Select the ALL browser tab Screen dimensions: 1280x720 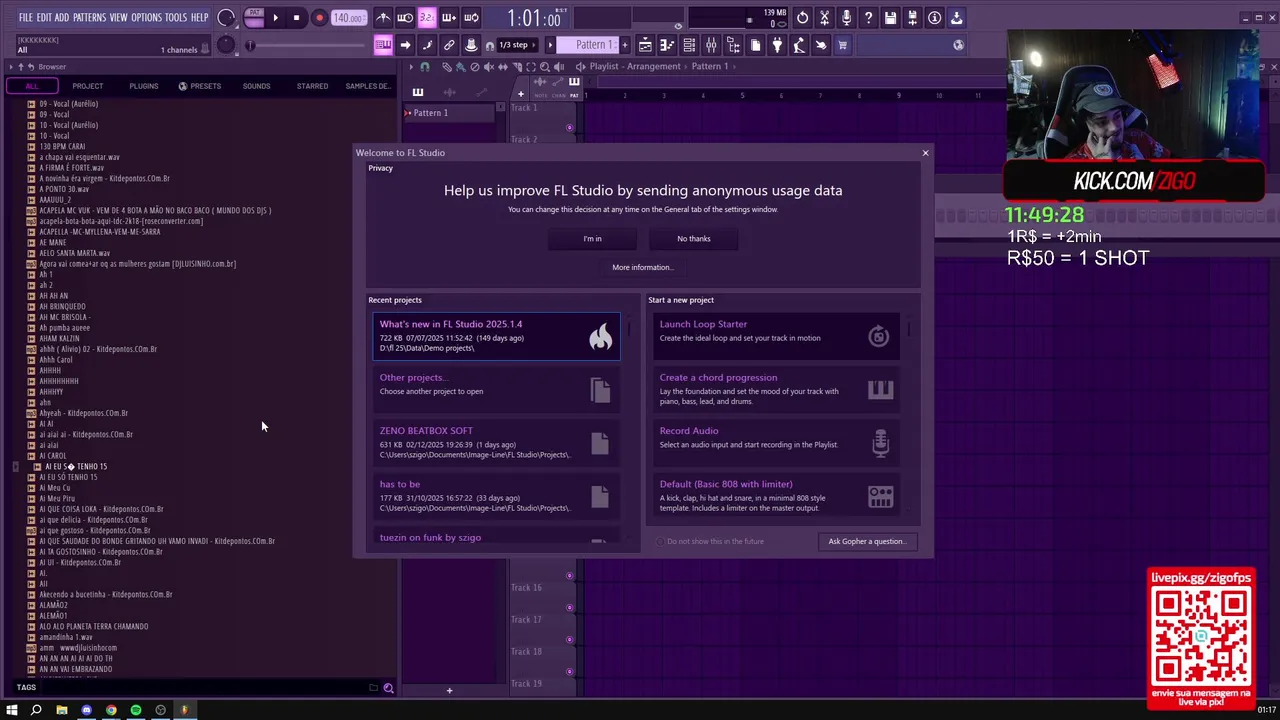pos(32,86)
